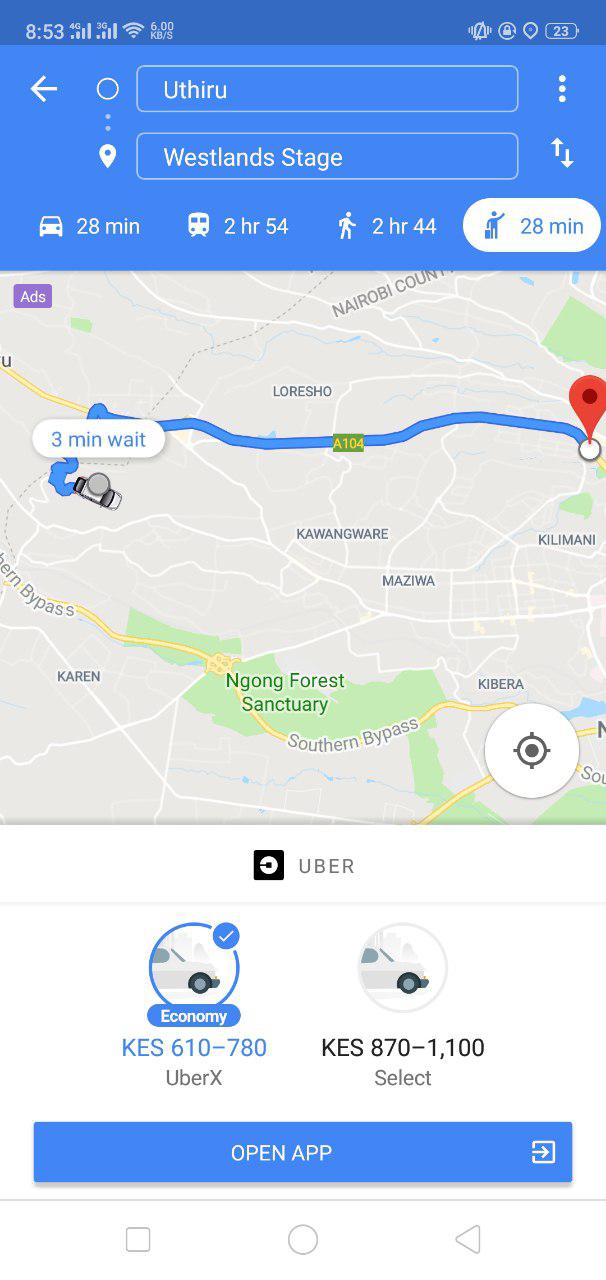Click the OPEN APP button
The width and height of the screenshot is (606, 1280).
click(303, 1152)
